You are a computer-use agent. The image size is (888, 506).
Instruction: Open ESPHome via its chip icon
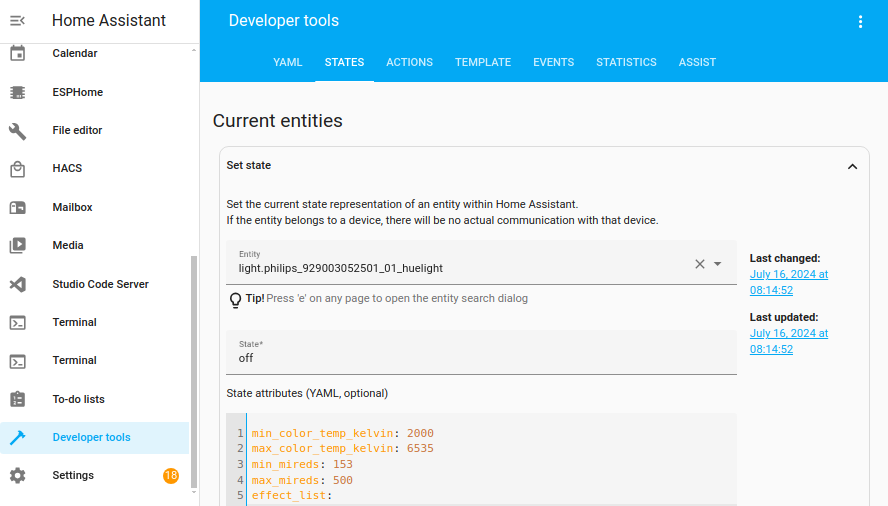tap(17, 92)
